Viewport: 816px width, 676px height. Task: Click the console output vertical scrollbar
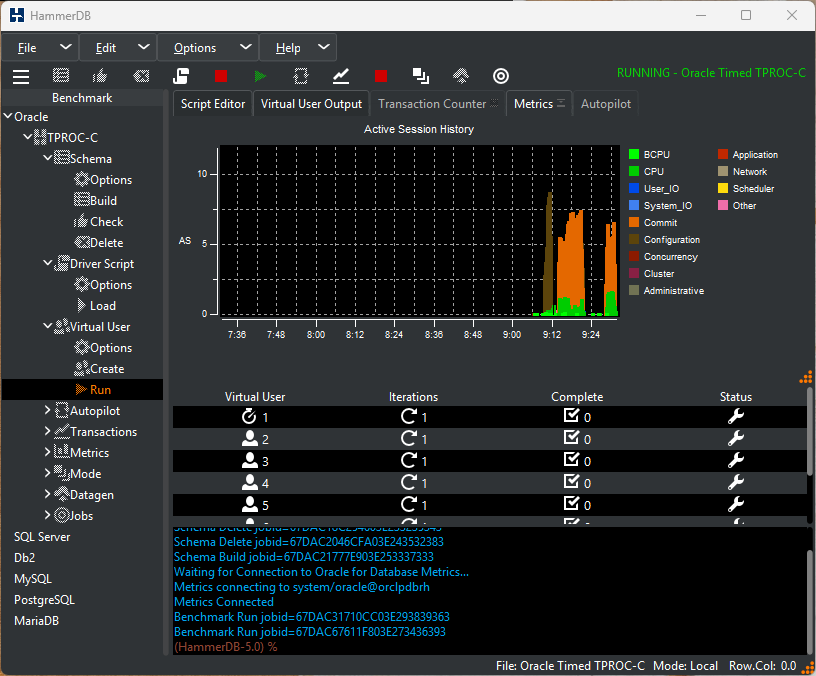810,601
